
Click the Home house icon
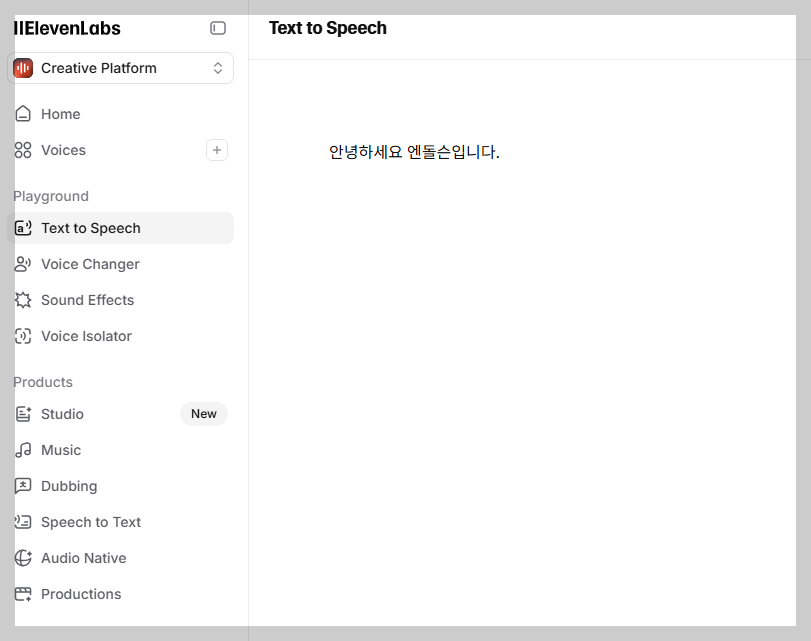tap(23, 114)
